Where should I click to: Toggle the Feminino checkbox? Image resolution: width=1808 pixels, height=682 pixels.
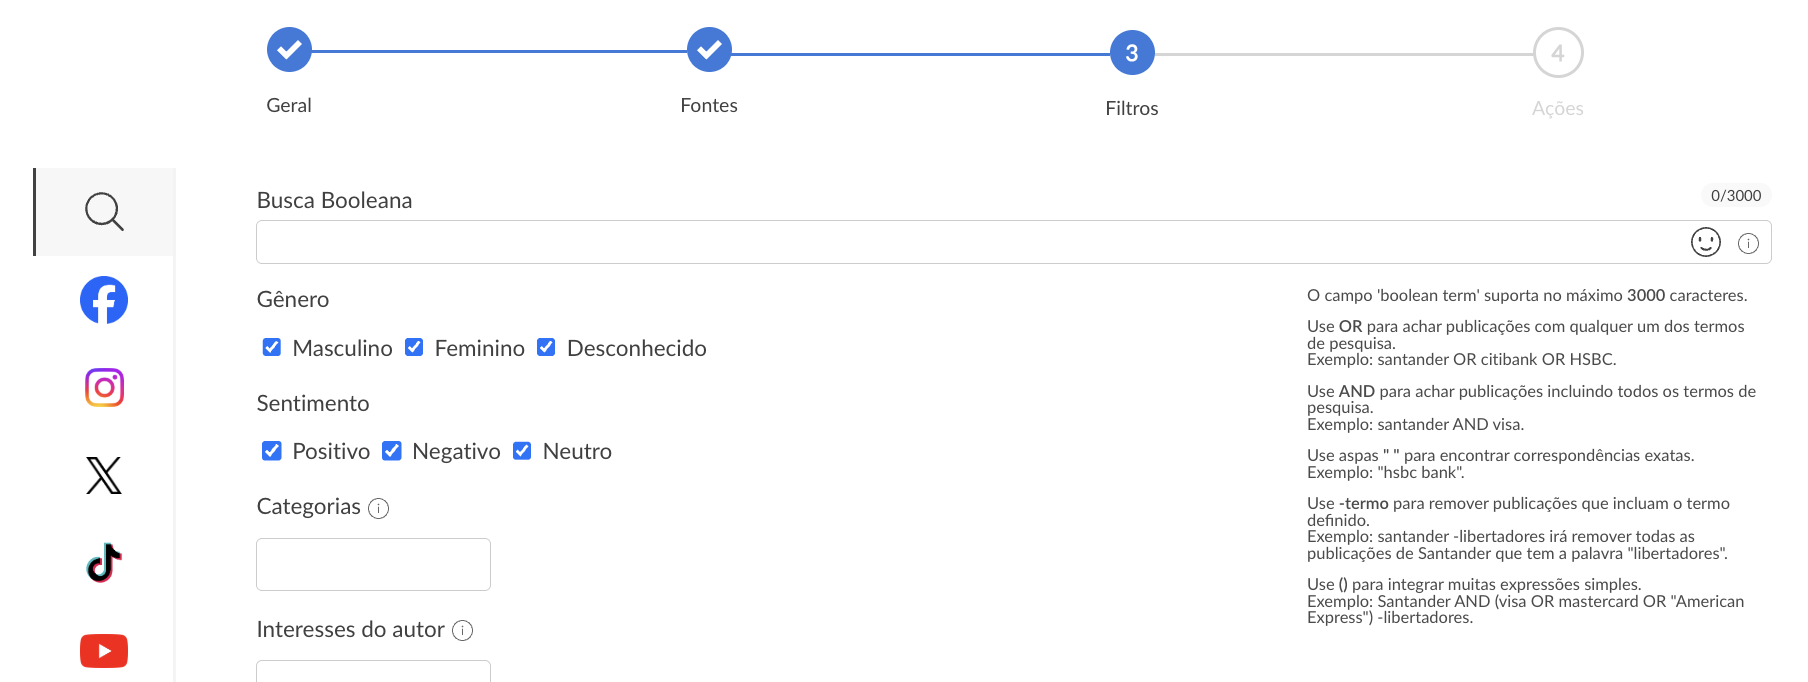click(x=414, y=347)
